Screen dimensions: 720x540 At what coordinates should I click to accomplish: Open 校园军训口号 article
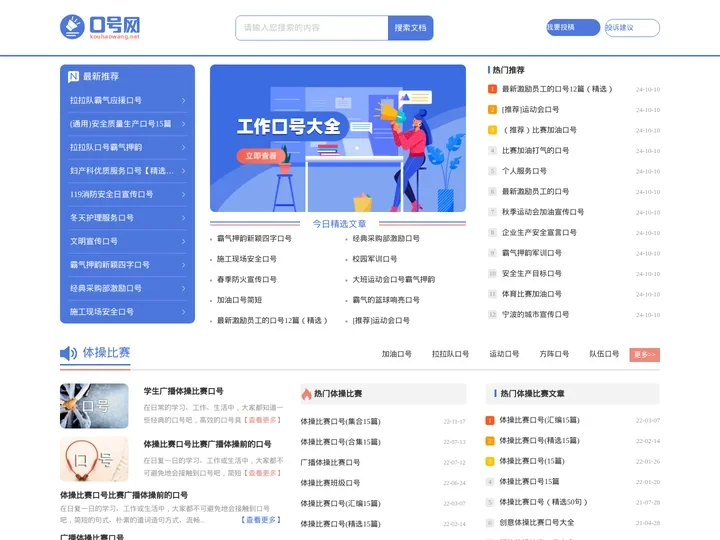click(x=374, y=259)
